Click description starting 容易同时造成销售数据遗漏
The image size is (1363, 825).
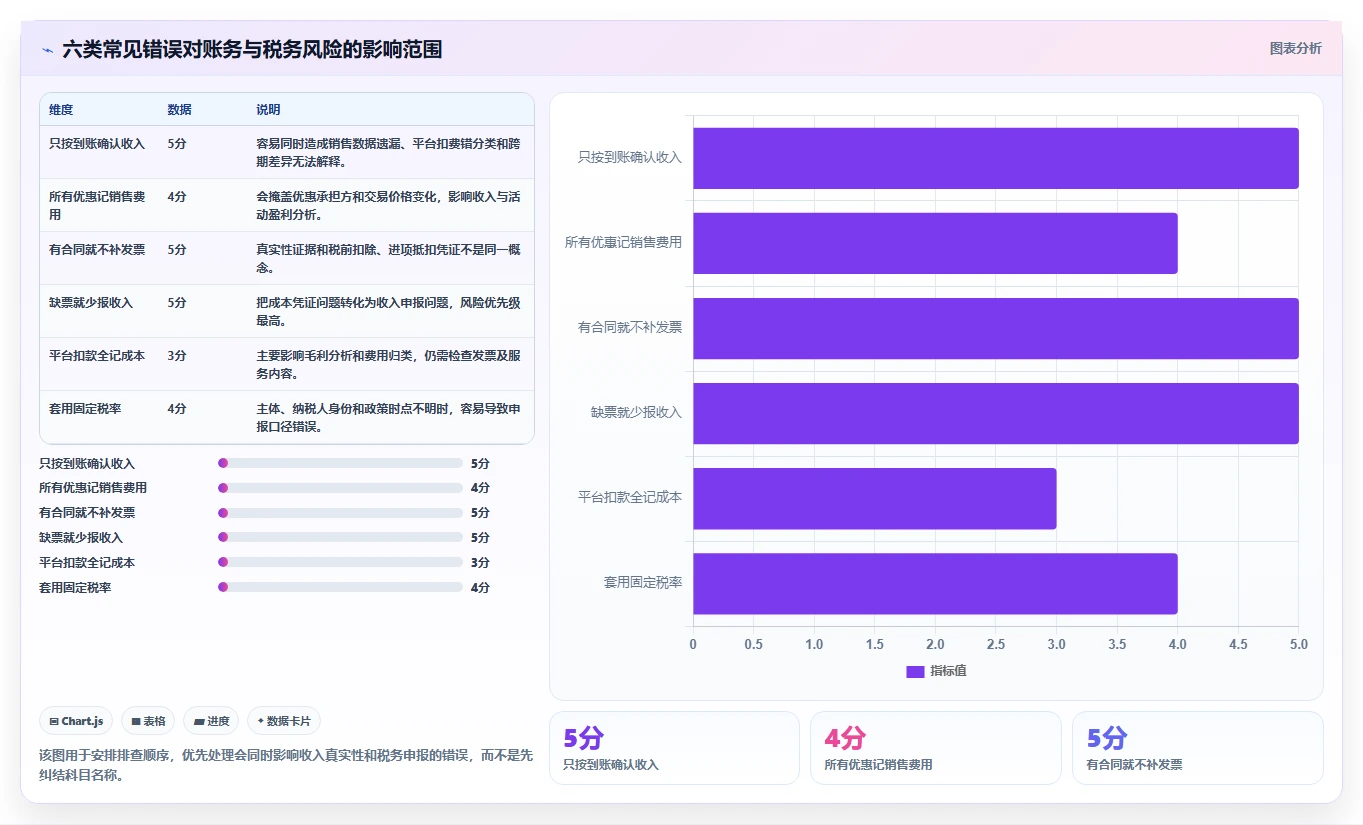[388, 152]
